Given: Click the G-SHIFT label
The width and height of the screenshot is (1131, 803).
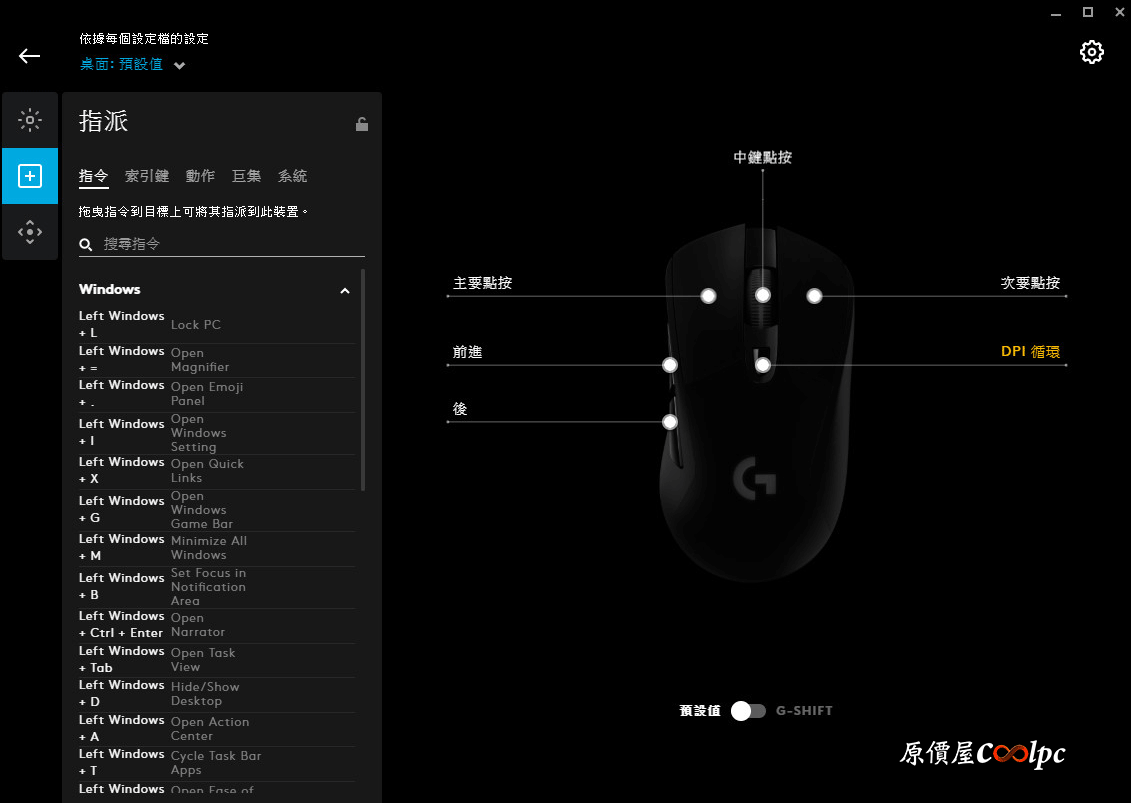Looking at the screenshot, I should click(x=804, y=711).
